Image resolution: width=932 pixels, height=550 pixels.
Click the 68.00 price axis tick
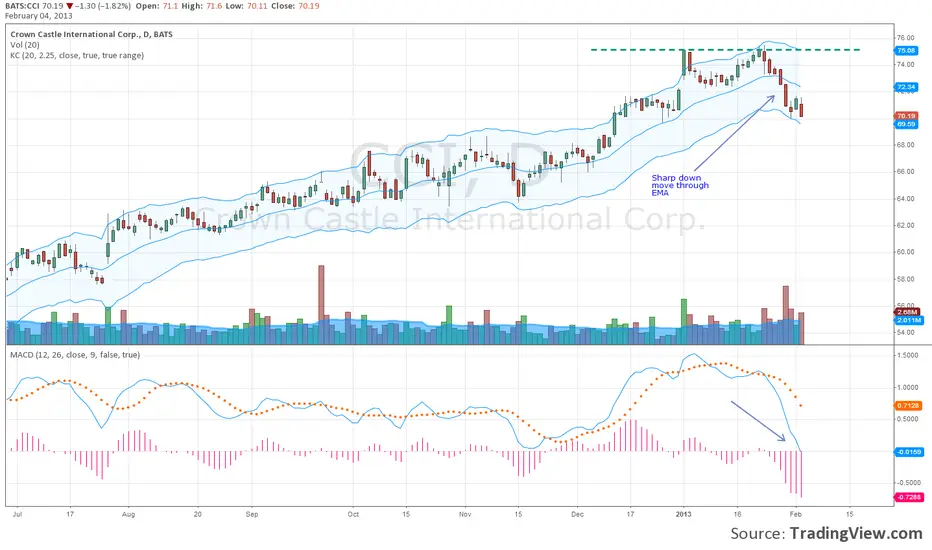point(906,145)
